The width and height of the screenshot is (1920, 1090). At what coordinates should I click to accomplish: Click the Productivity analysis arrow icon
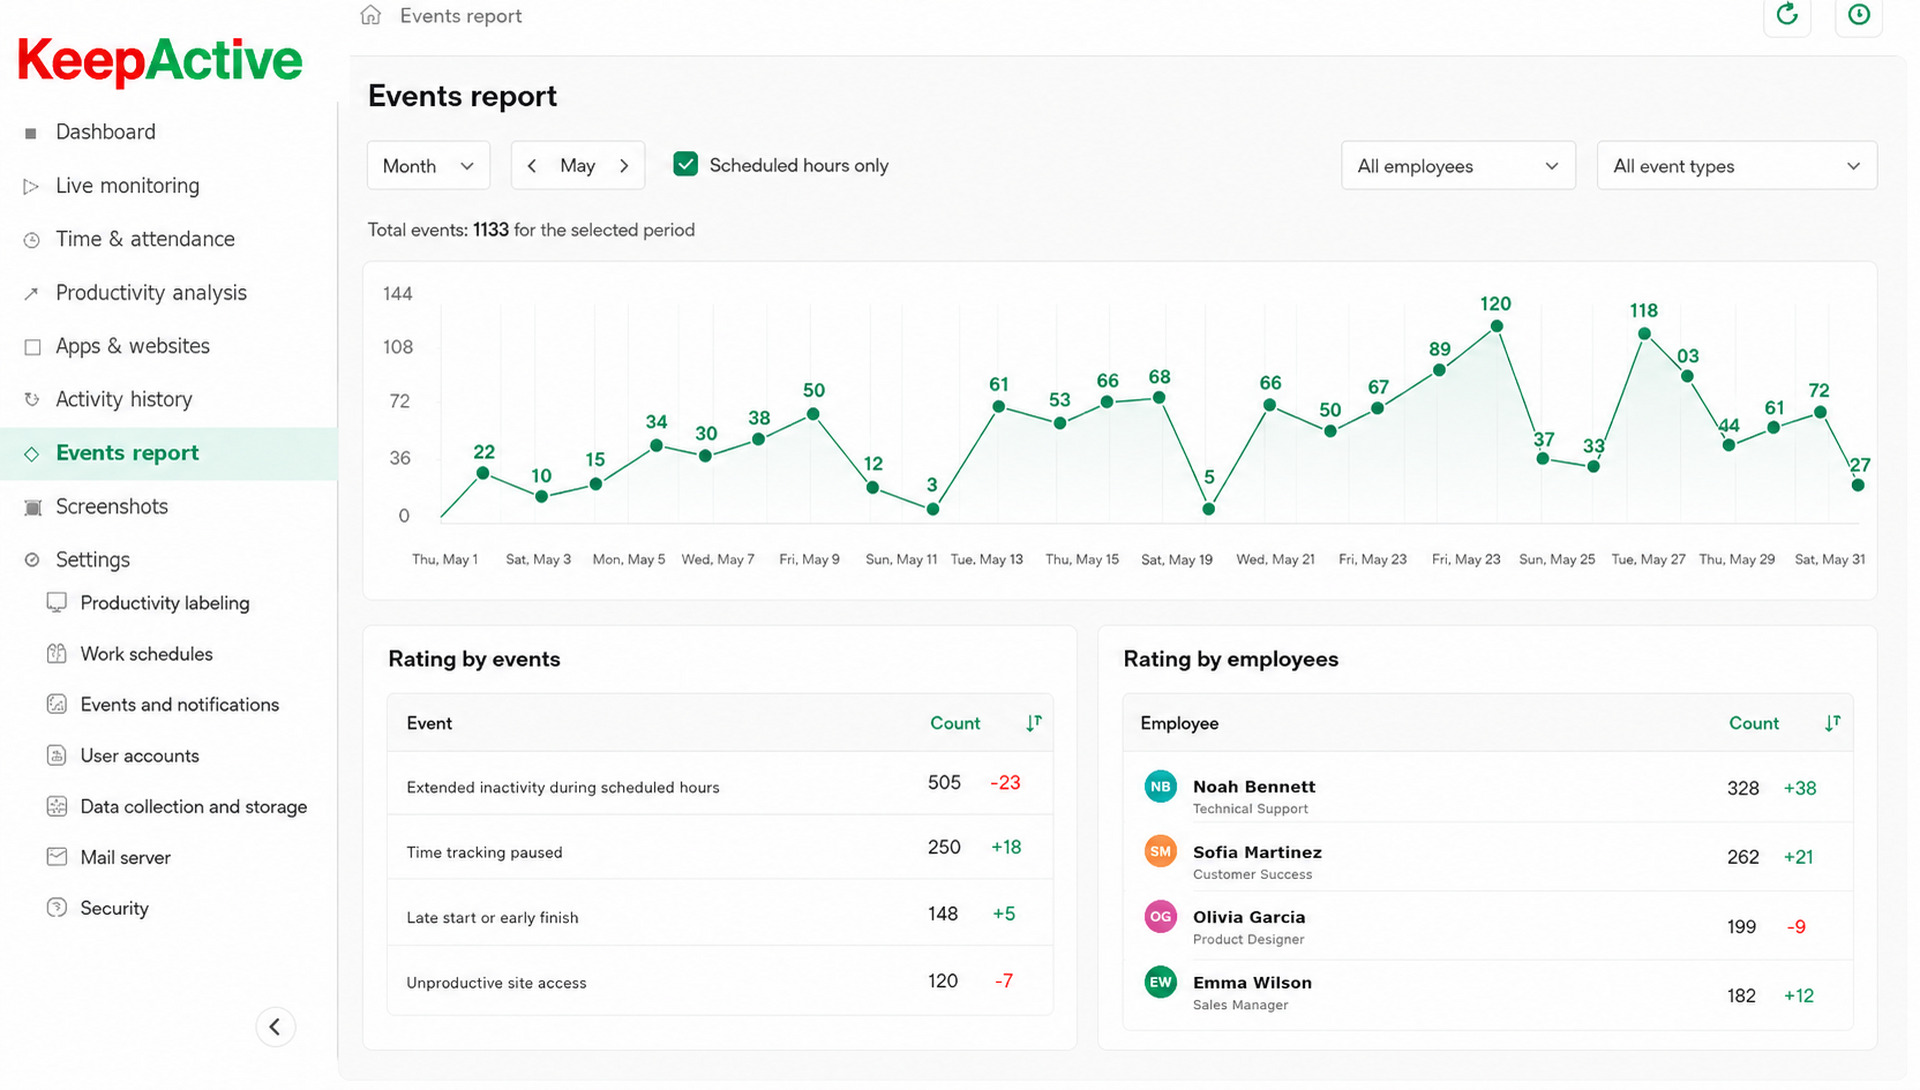click(31, 293)
